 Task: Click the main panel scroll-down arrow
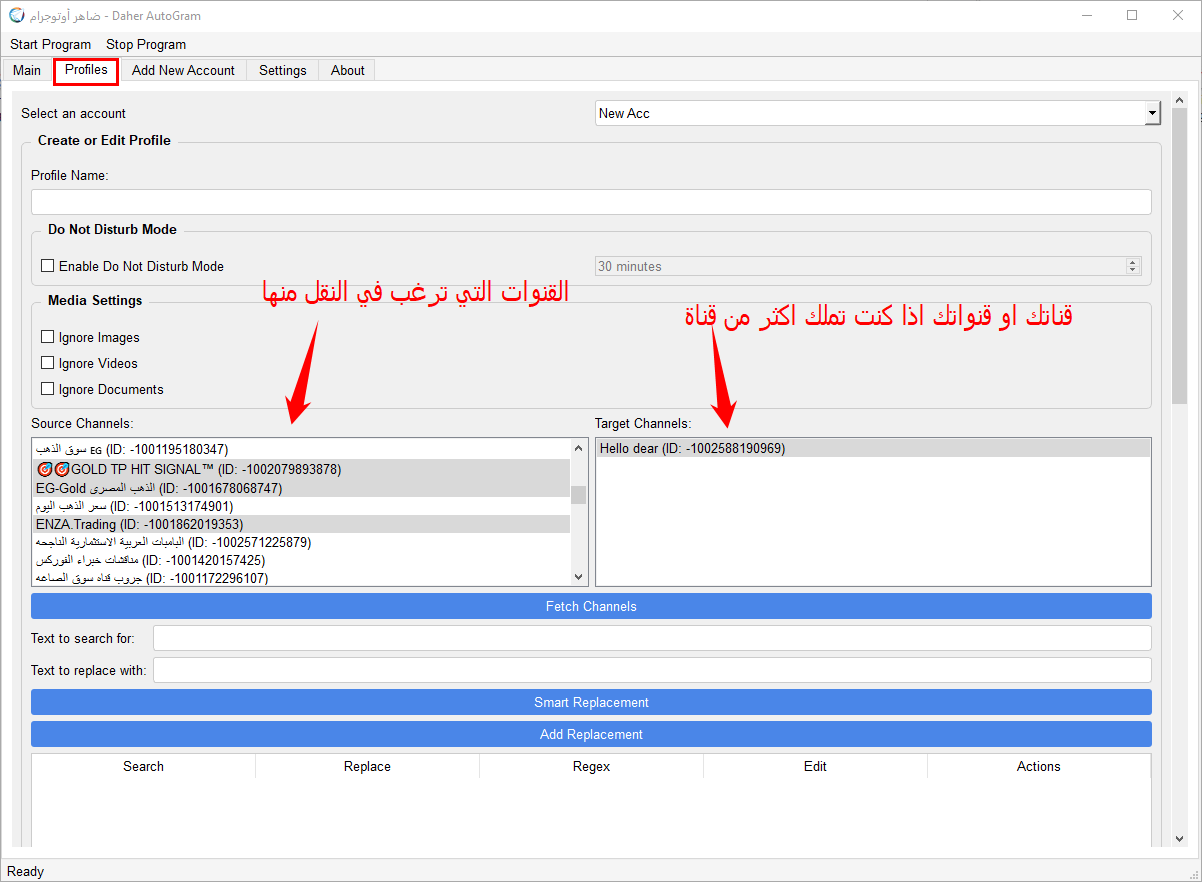tap(1179, 838)
